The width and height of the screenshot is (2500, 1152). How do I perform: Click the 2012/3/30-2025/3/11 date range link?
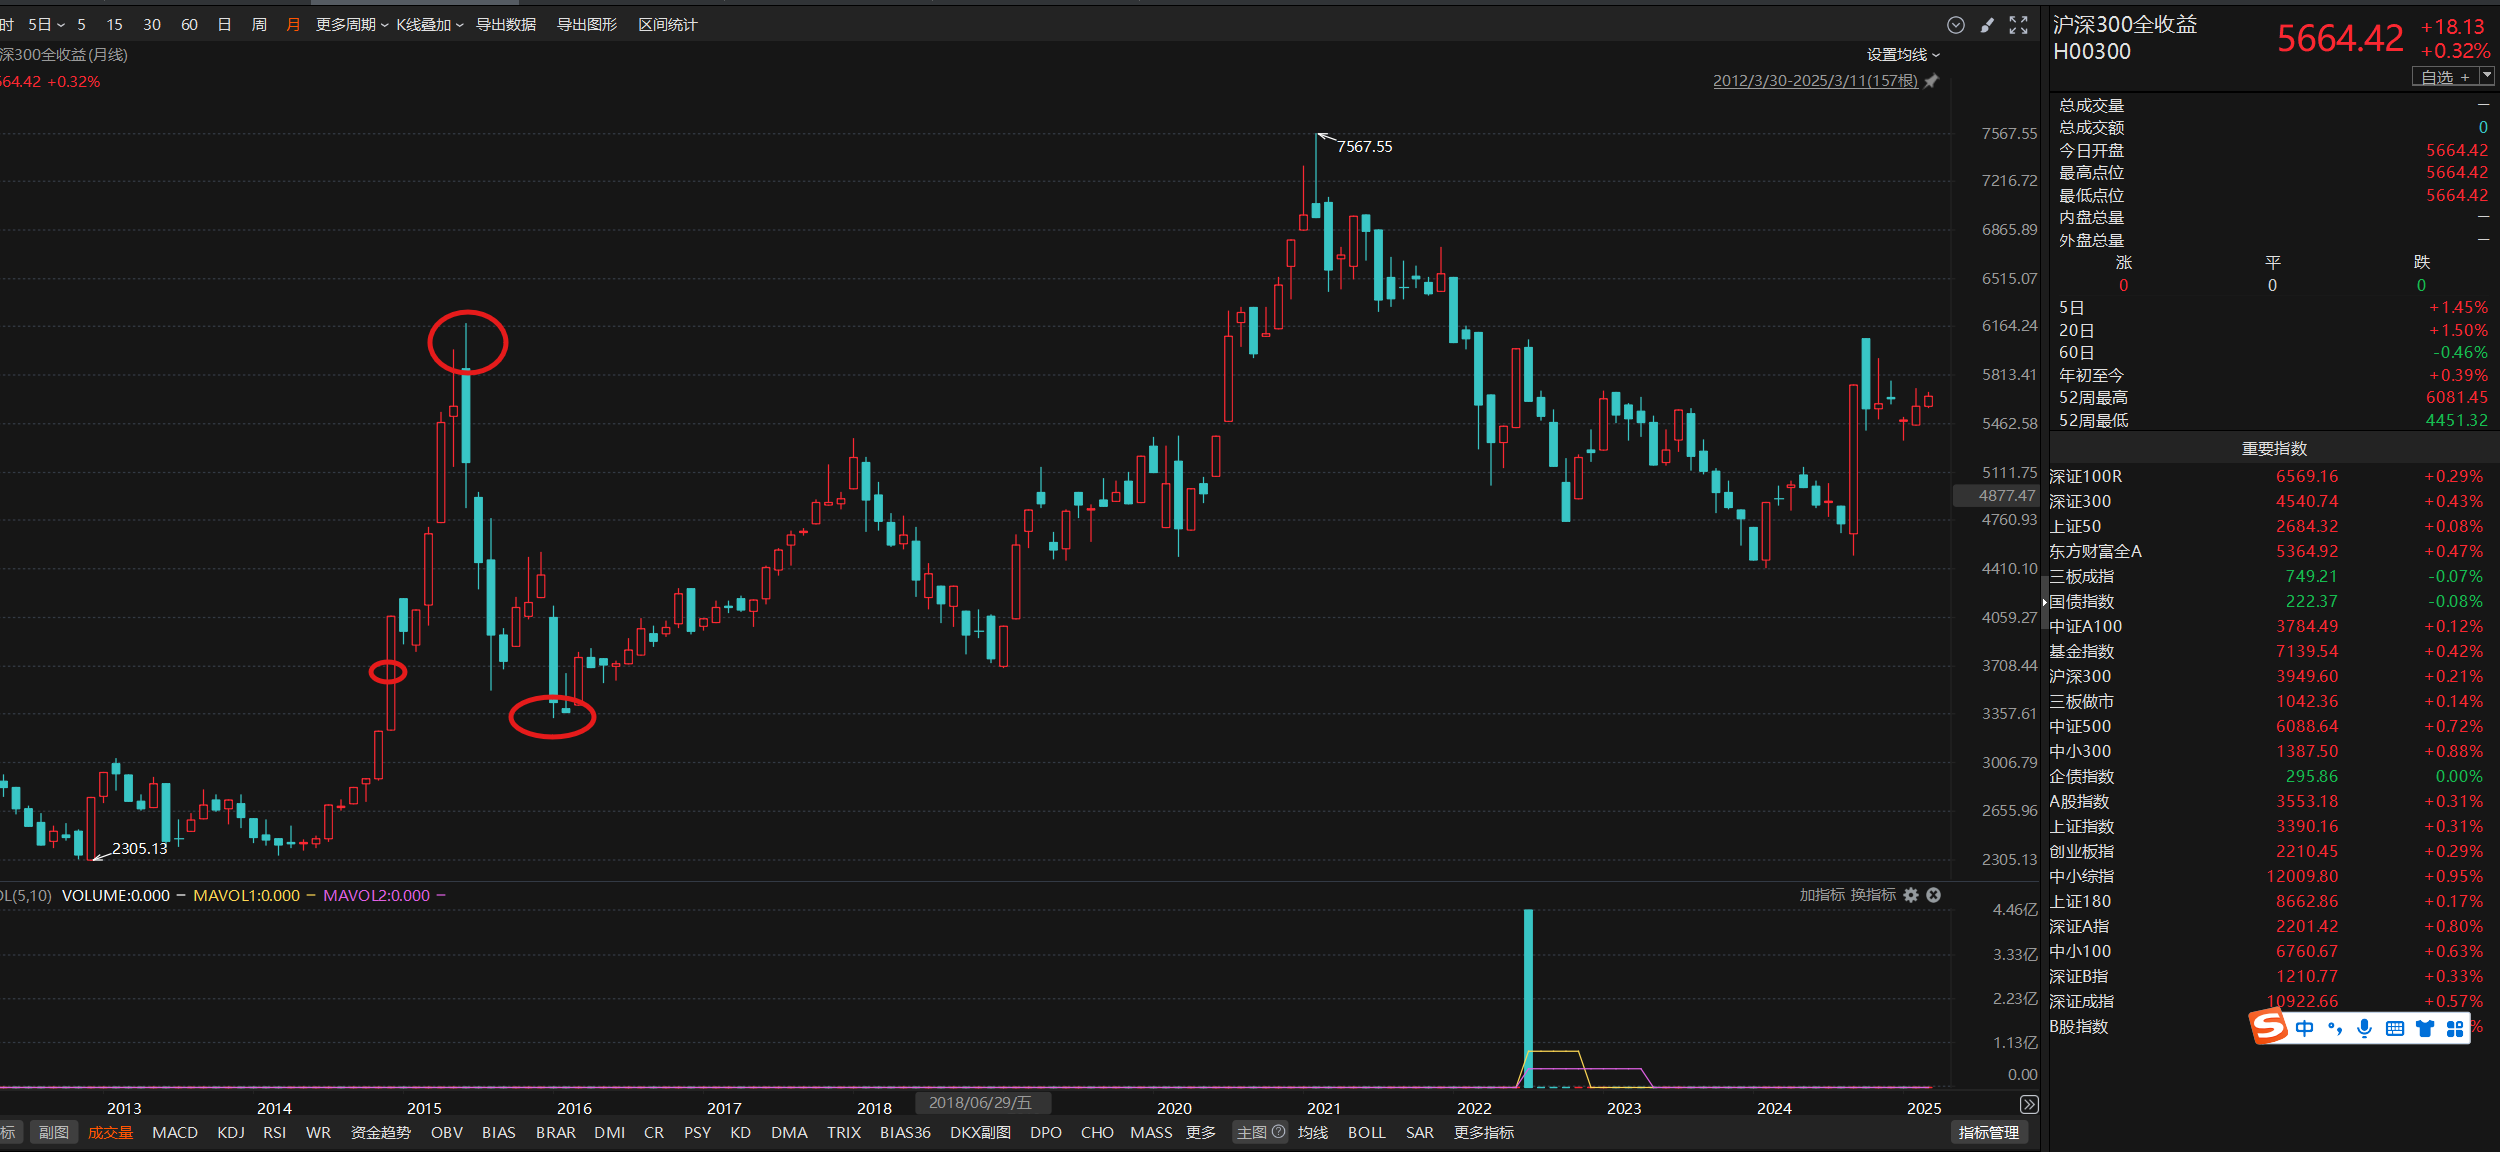pos(1815,81)
